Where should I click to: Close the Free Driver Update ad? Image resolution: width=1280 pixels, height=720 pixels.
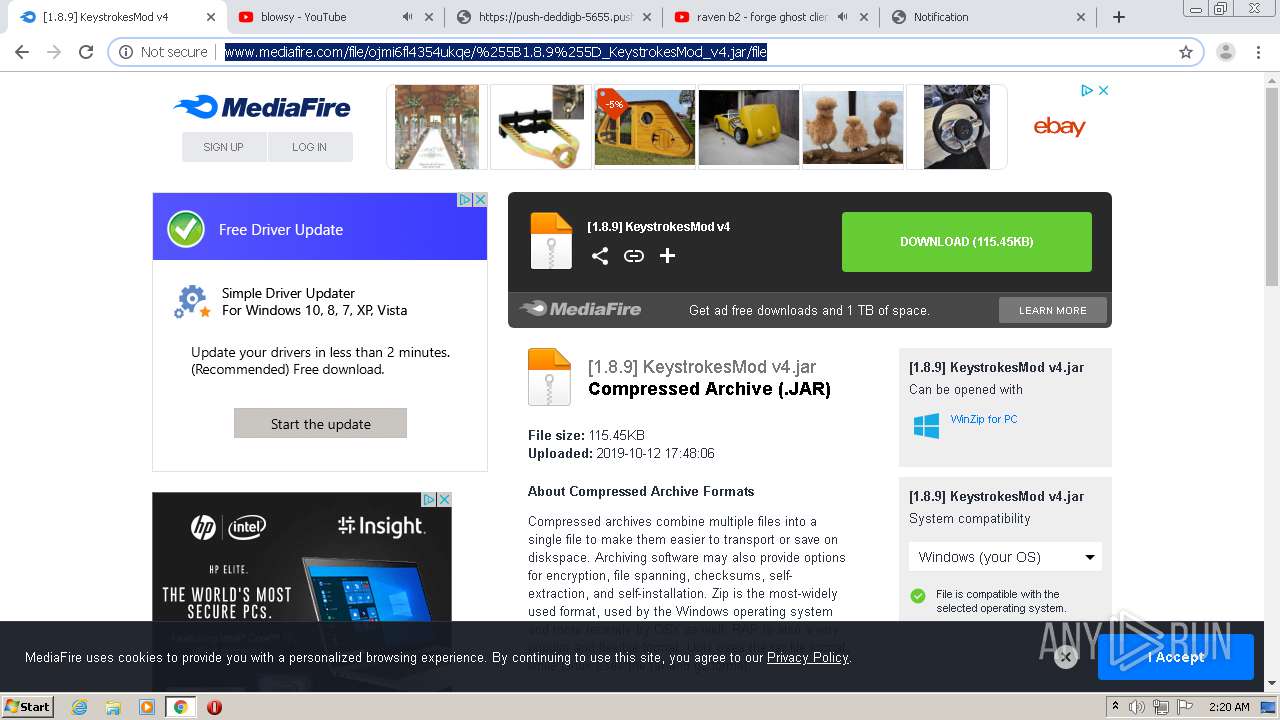tap(480, 200)
